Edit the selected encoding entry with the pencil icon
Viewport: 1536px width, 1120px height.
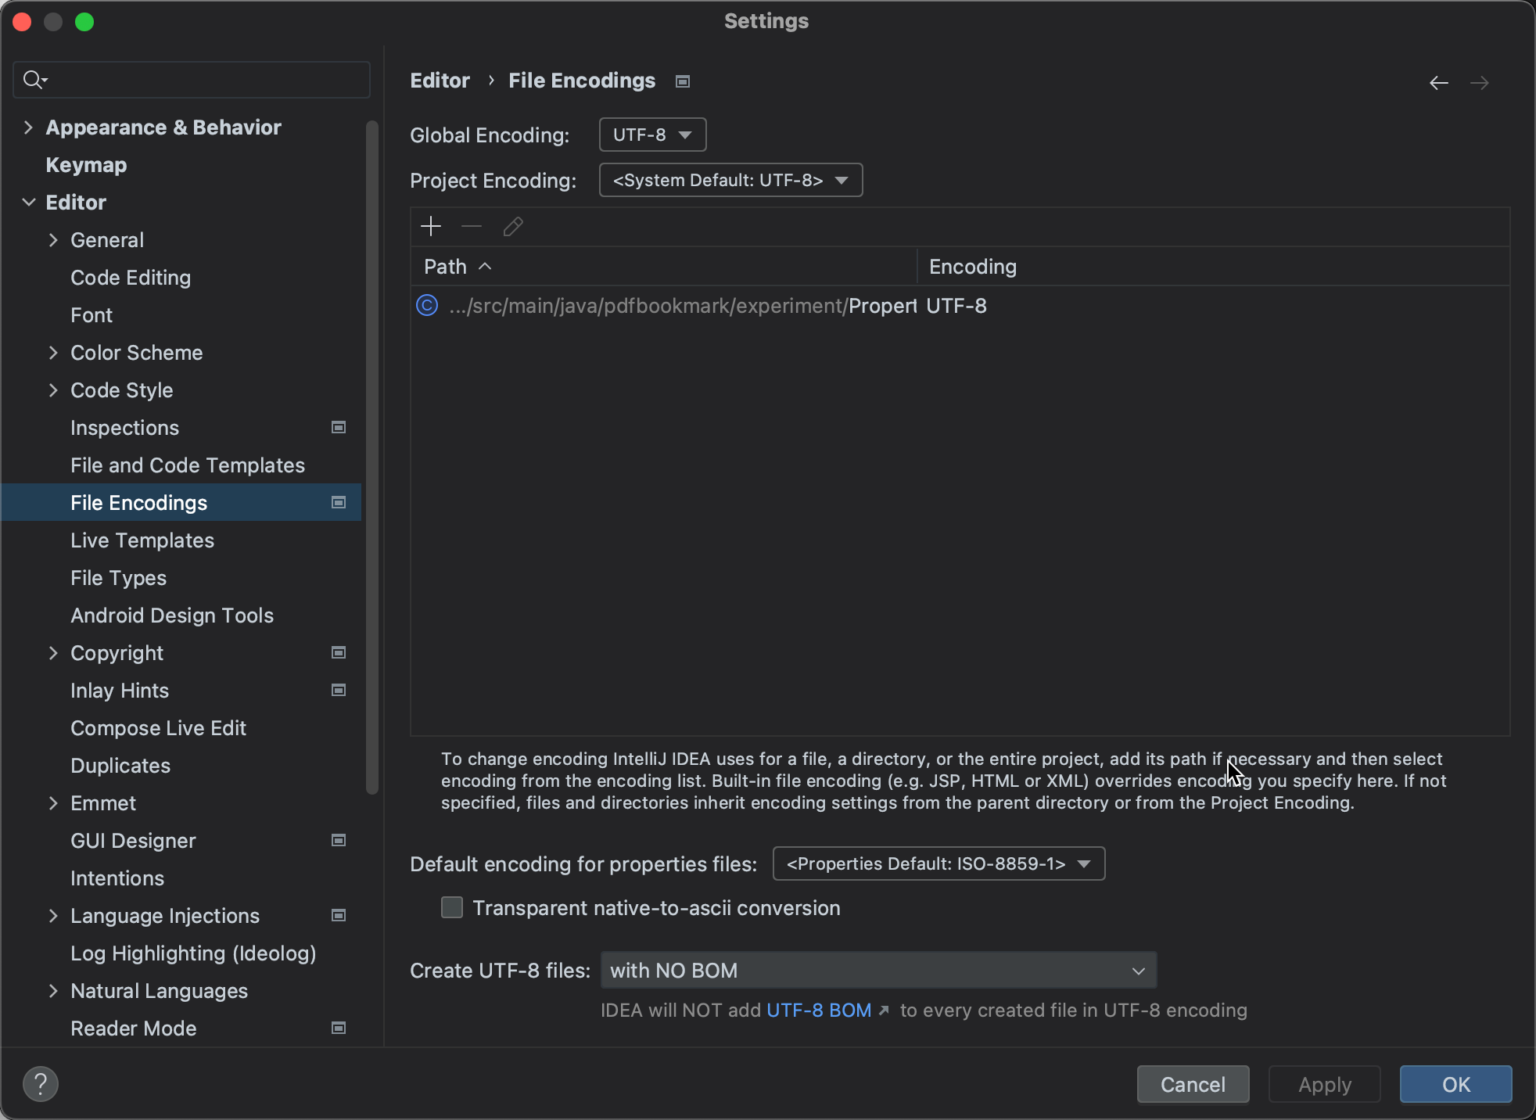(513, 226)
